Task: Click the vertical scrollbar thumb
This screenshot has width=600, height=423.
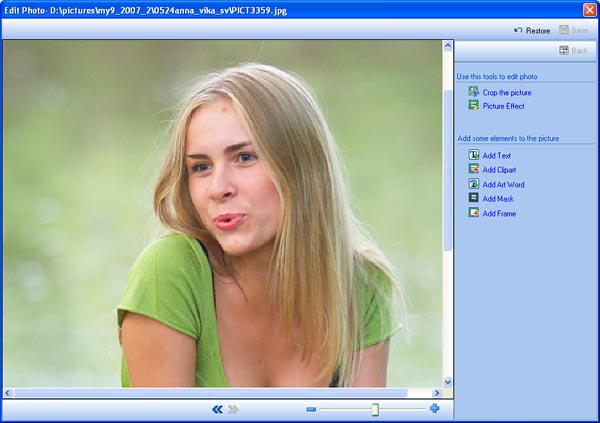Action: pos(447,170)
